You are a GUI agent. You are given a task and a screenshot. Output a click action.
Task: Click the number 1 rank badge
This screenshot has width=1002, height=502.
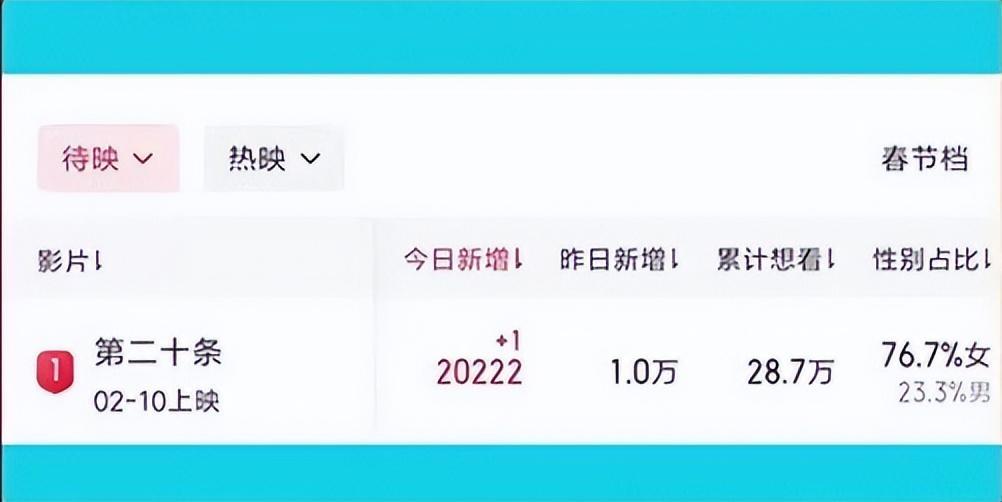point(56,372)
